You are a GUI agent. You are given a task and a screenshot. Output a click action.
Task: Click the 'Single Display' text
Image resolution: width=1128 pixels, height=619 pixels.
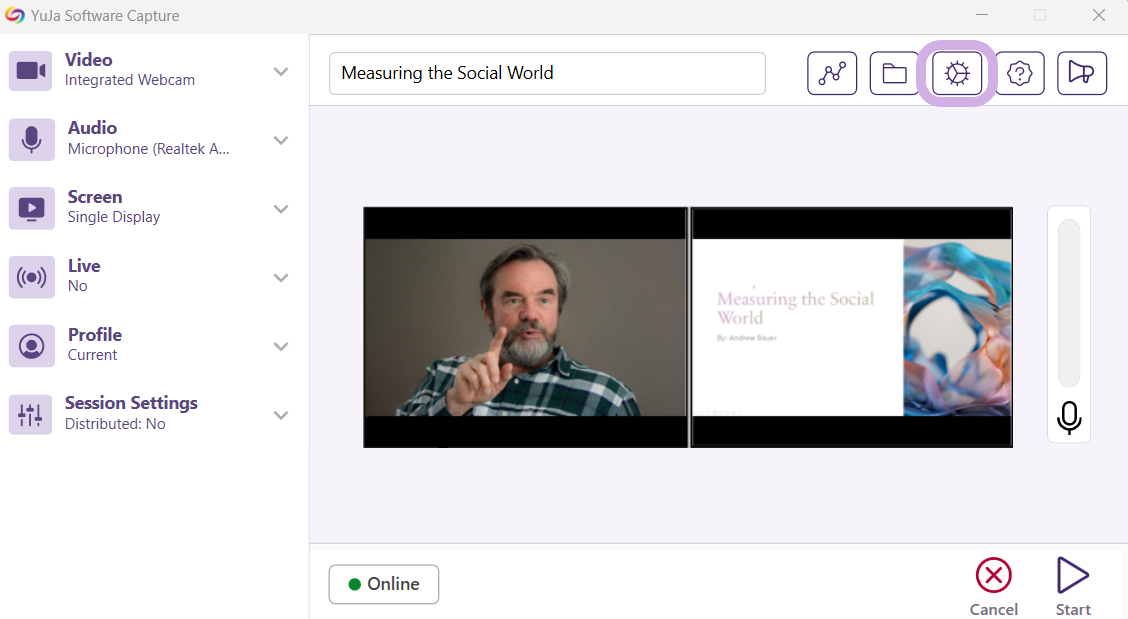tap(114, 217)
